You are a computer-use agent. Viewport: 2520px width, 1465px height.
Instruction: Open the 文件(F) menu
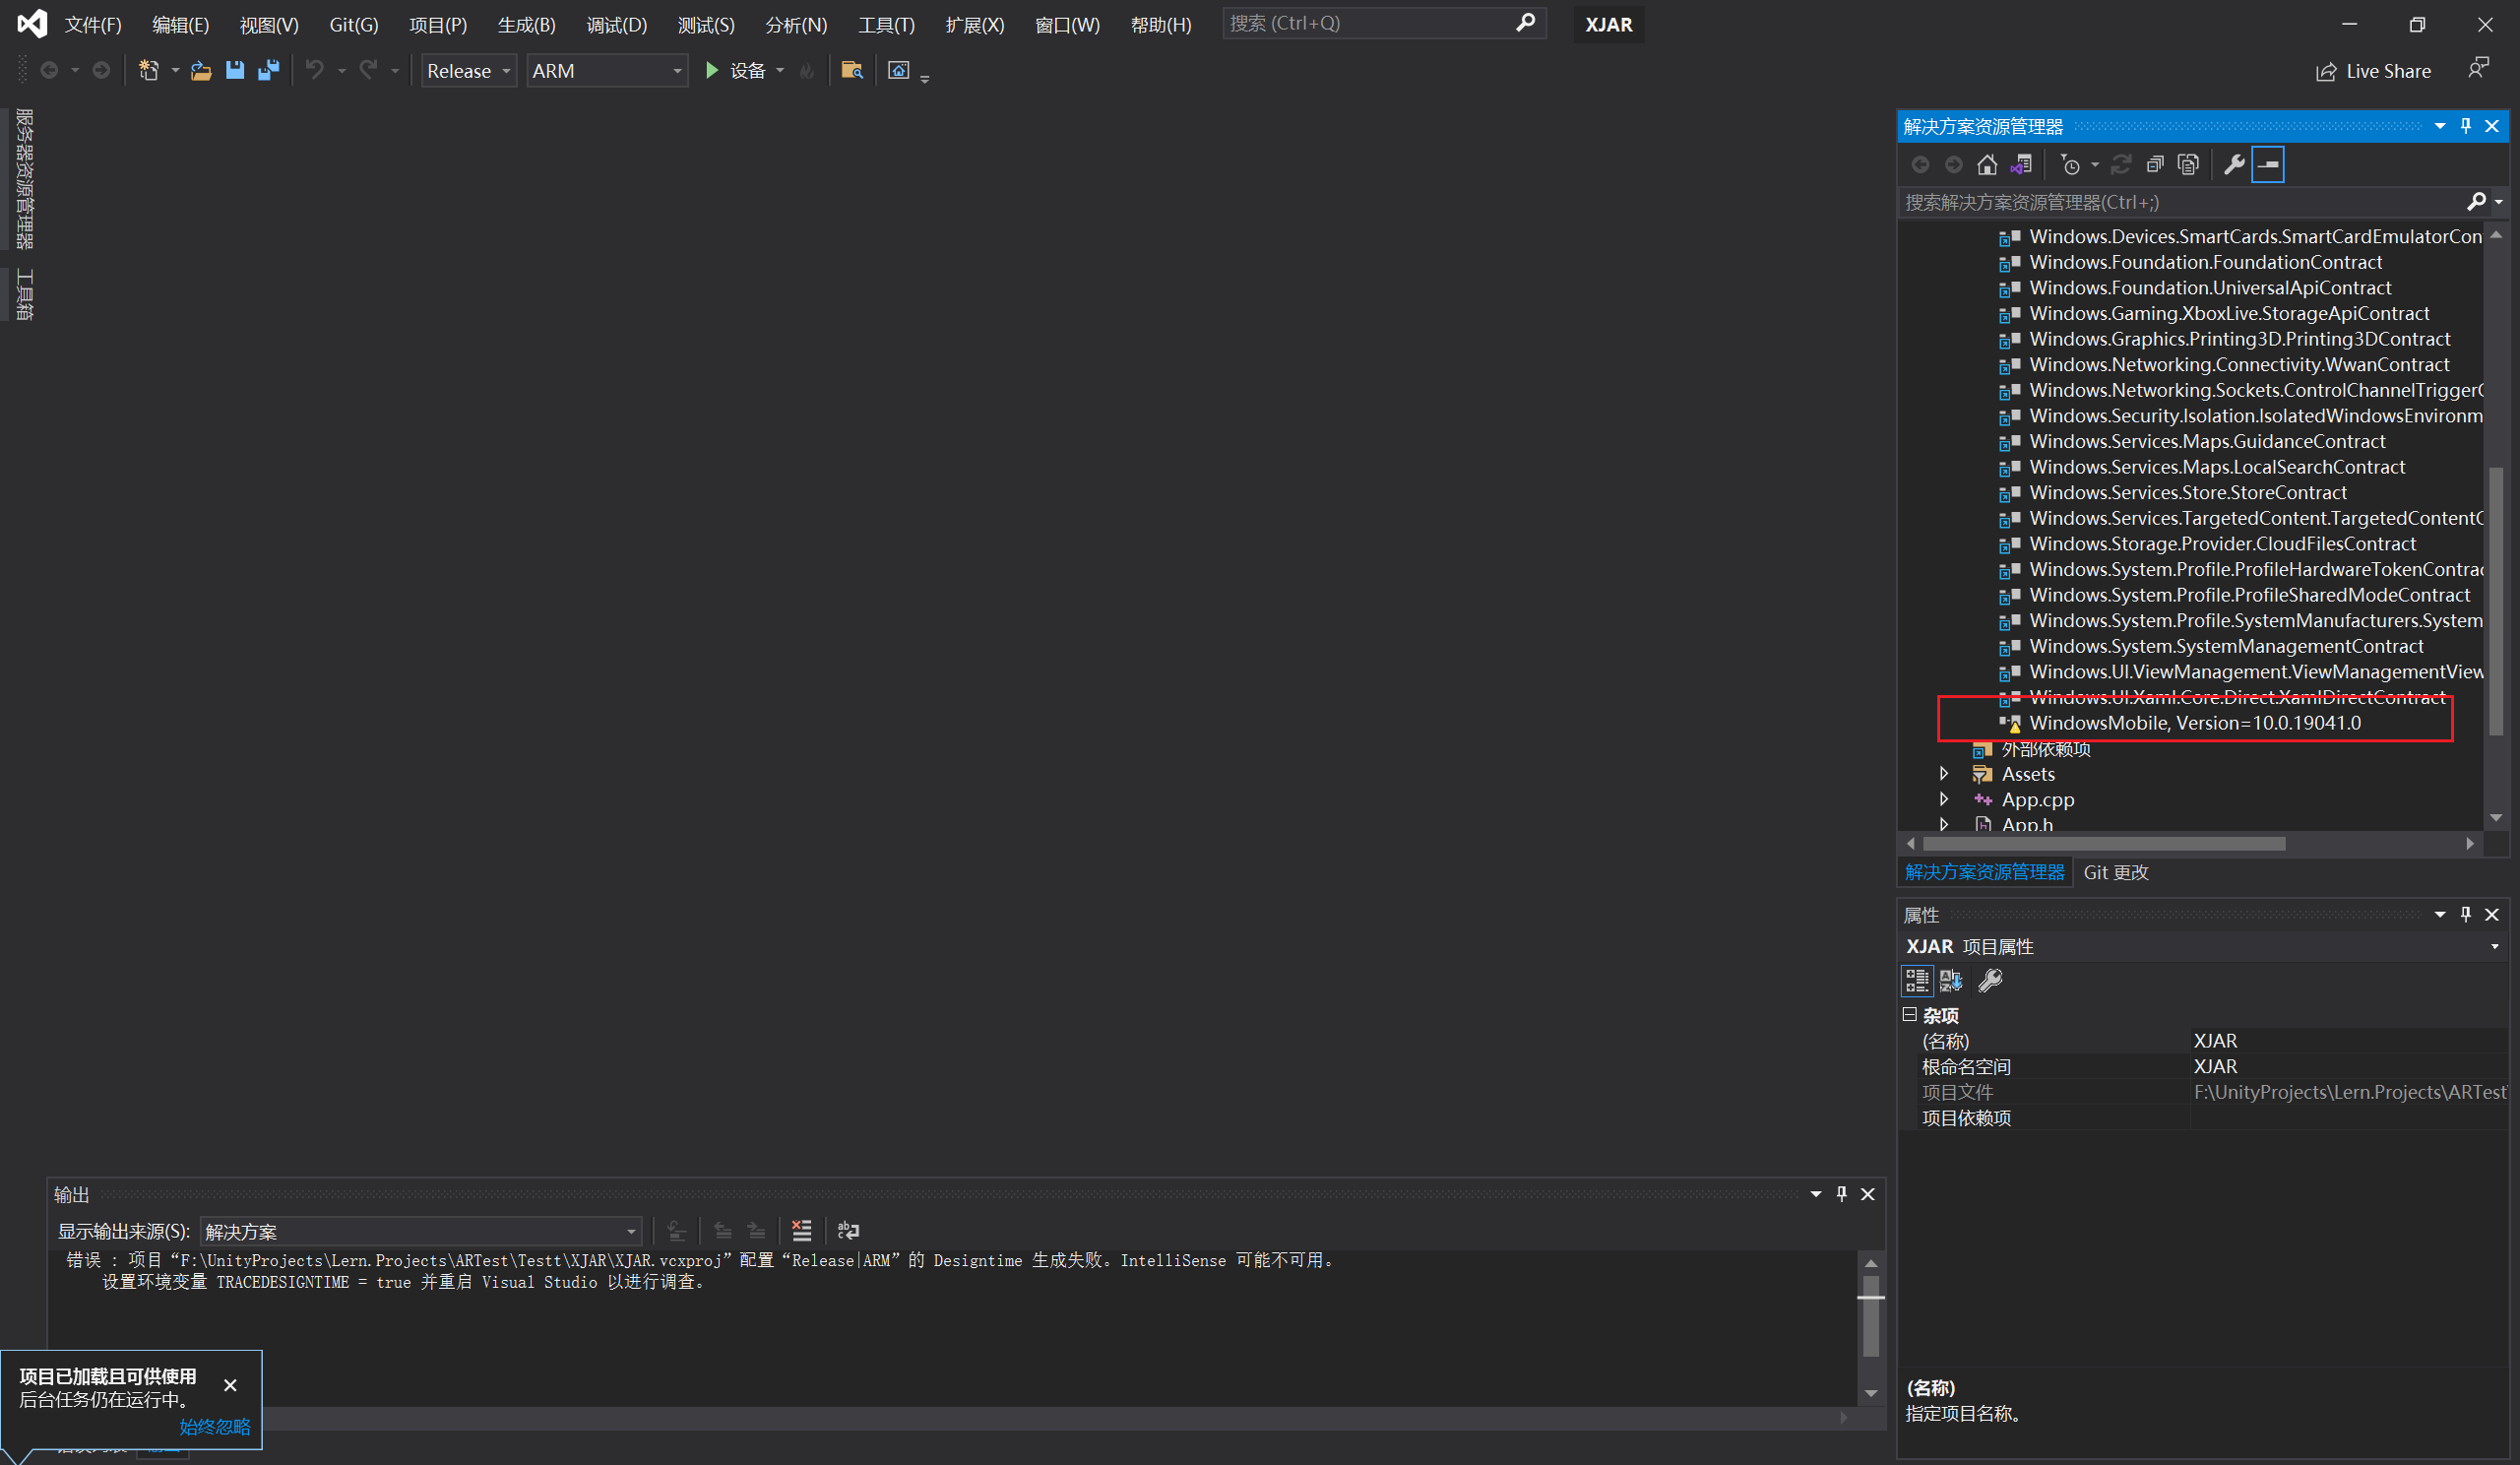coord(93,24)
